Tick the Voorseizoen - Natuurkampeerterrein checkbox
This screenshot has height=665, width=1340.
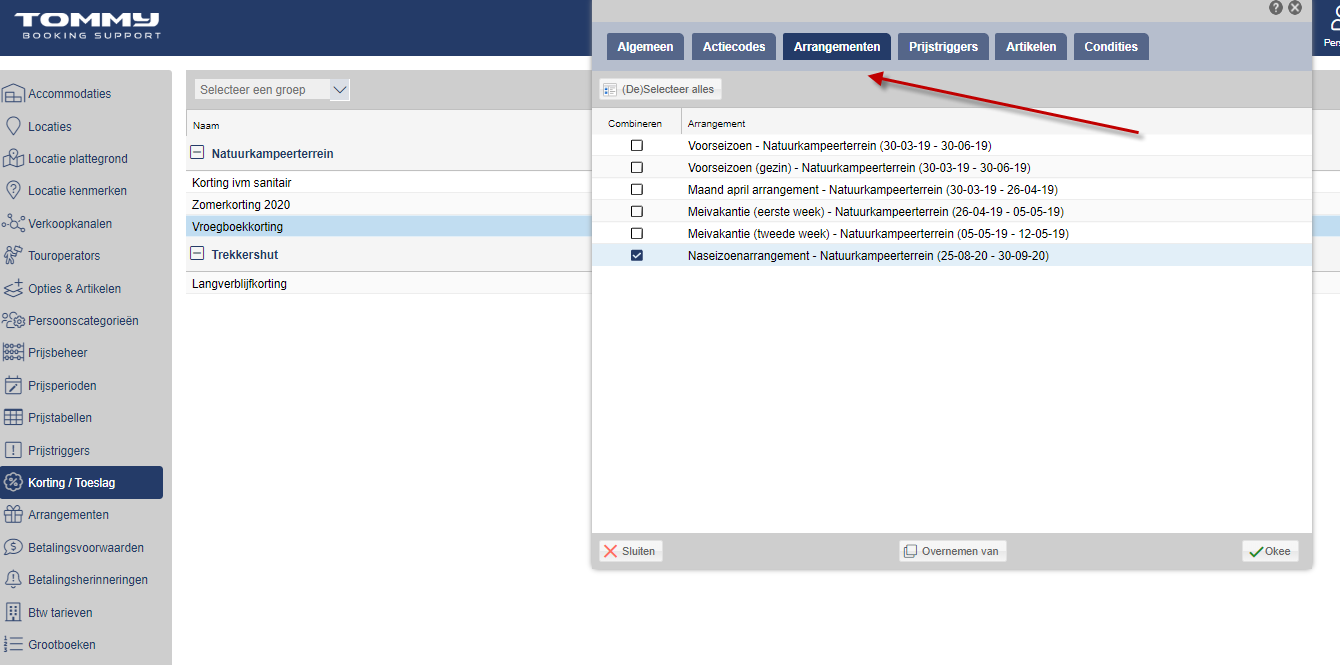(x=637, y=146)
